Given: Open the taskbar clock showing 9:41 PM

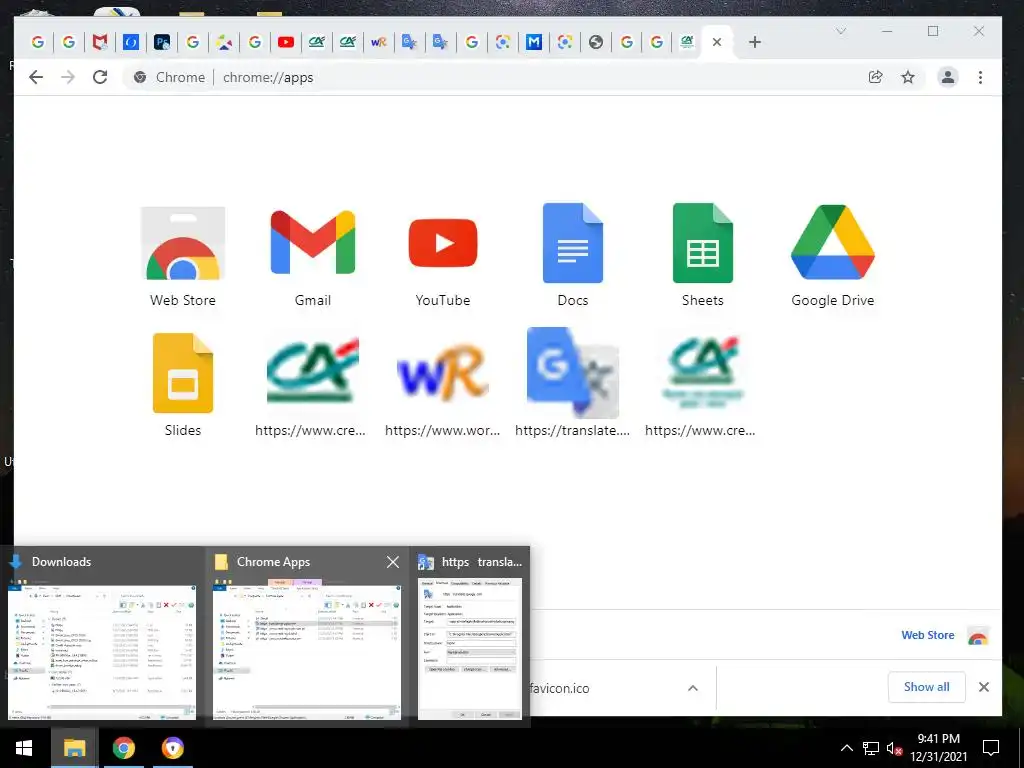Looking at the screenshot, I should 938,748.
